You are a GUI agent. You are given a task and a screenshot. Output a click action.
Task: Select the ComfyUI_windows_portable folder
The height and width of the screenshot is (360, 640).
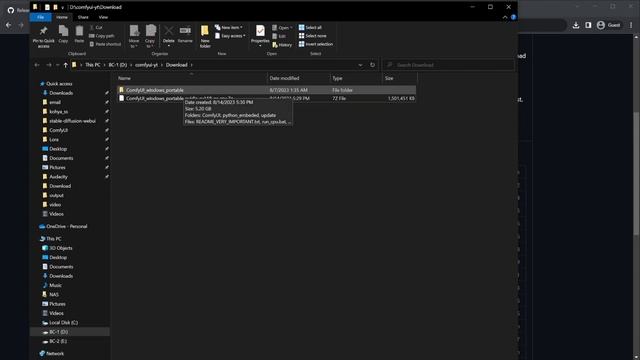266,90
